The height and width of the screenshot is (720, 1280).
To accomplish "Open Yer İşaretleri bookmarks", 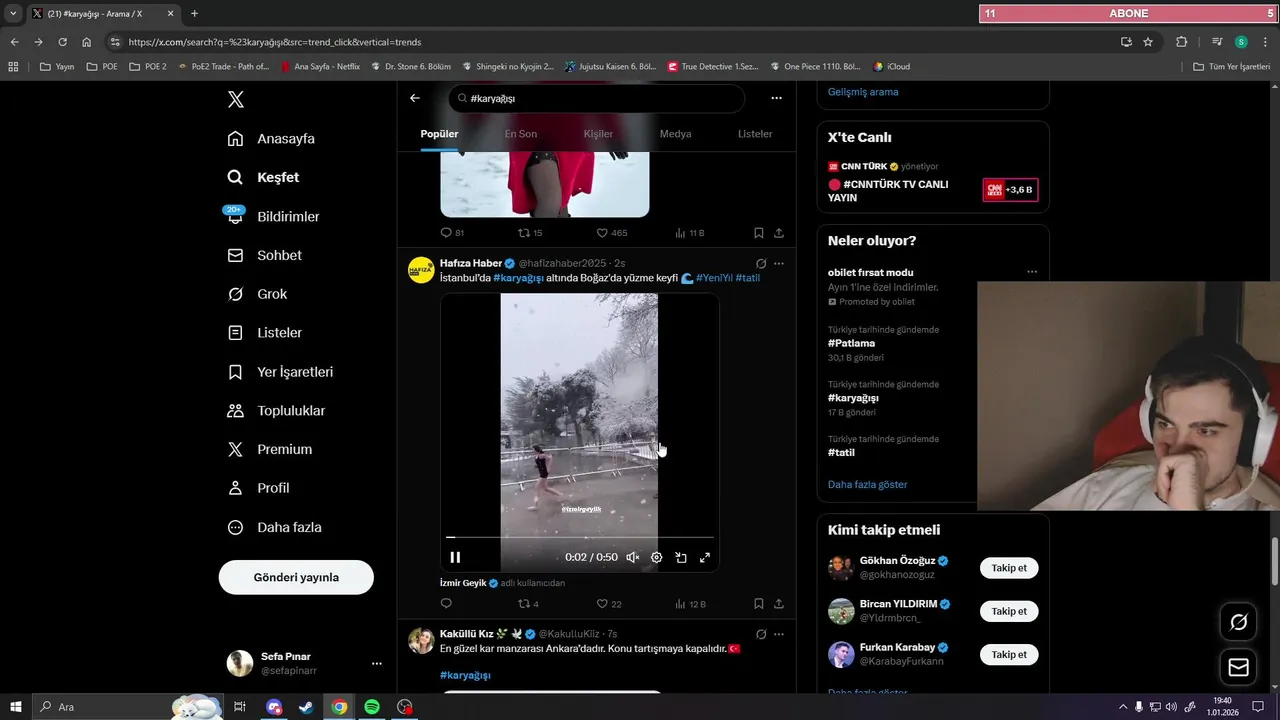I will 280,372.
